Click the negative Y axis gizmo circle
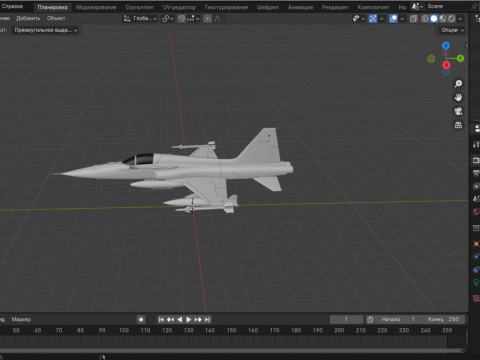 (431, 59)
